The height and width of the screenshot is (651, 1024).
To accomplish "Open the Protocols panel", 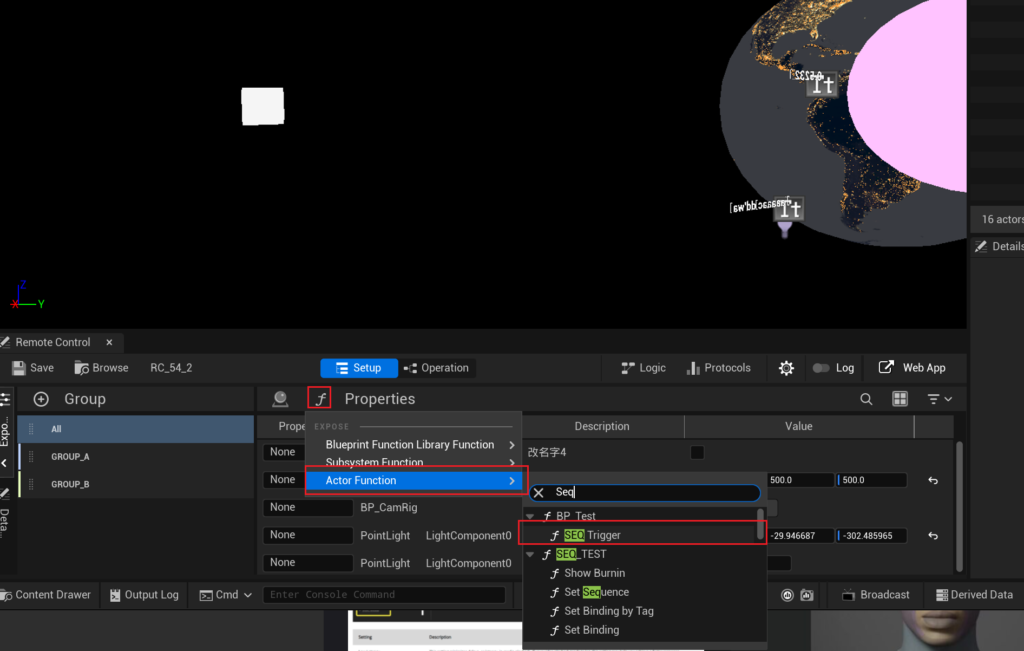I will pos(718,368).
